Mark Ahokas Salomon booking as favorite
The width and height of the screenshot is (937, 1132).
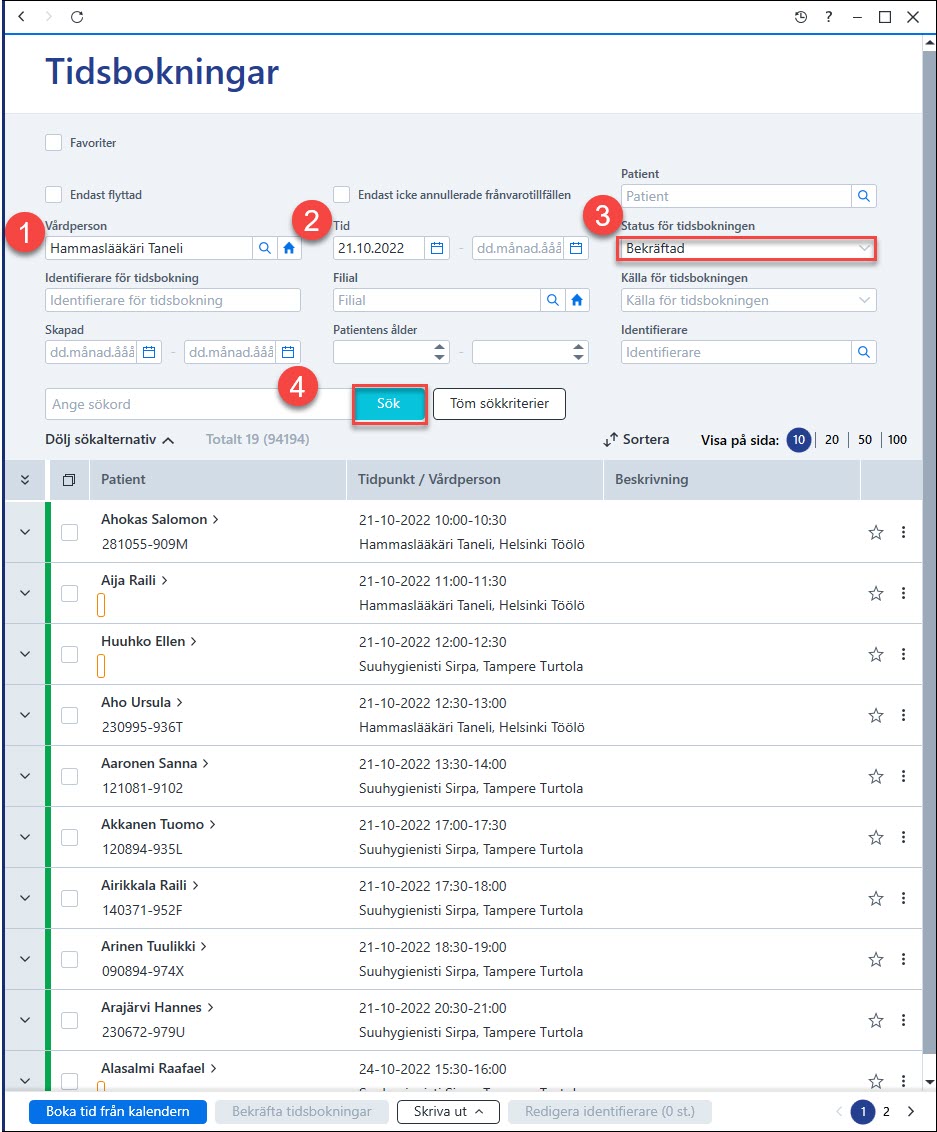(876, 533)
